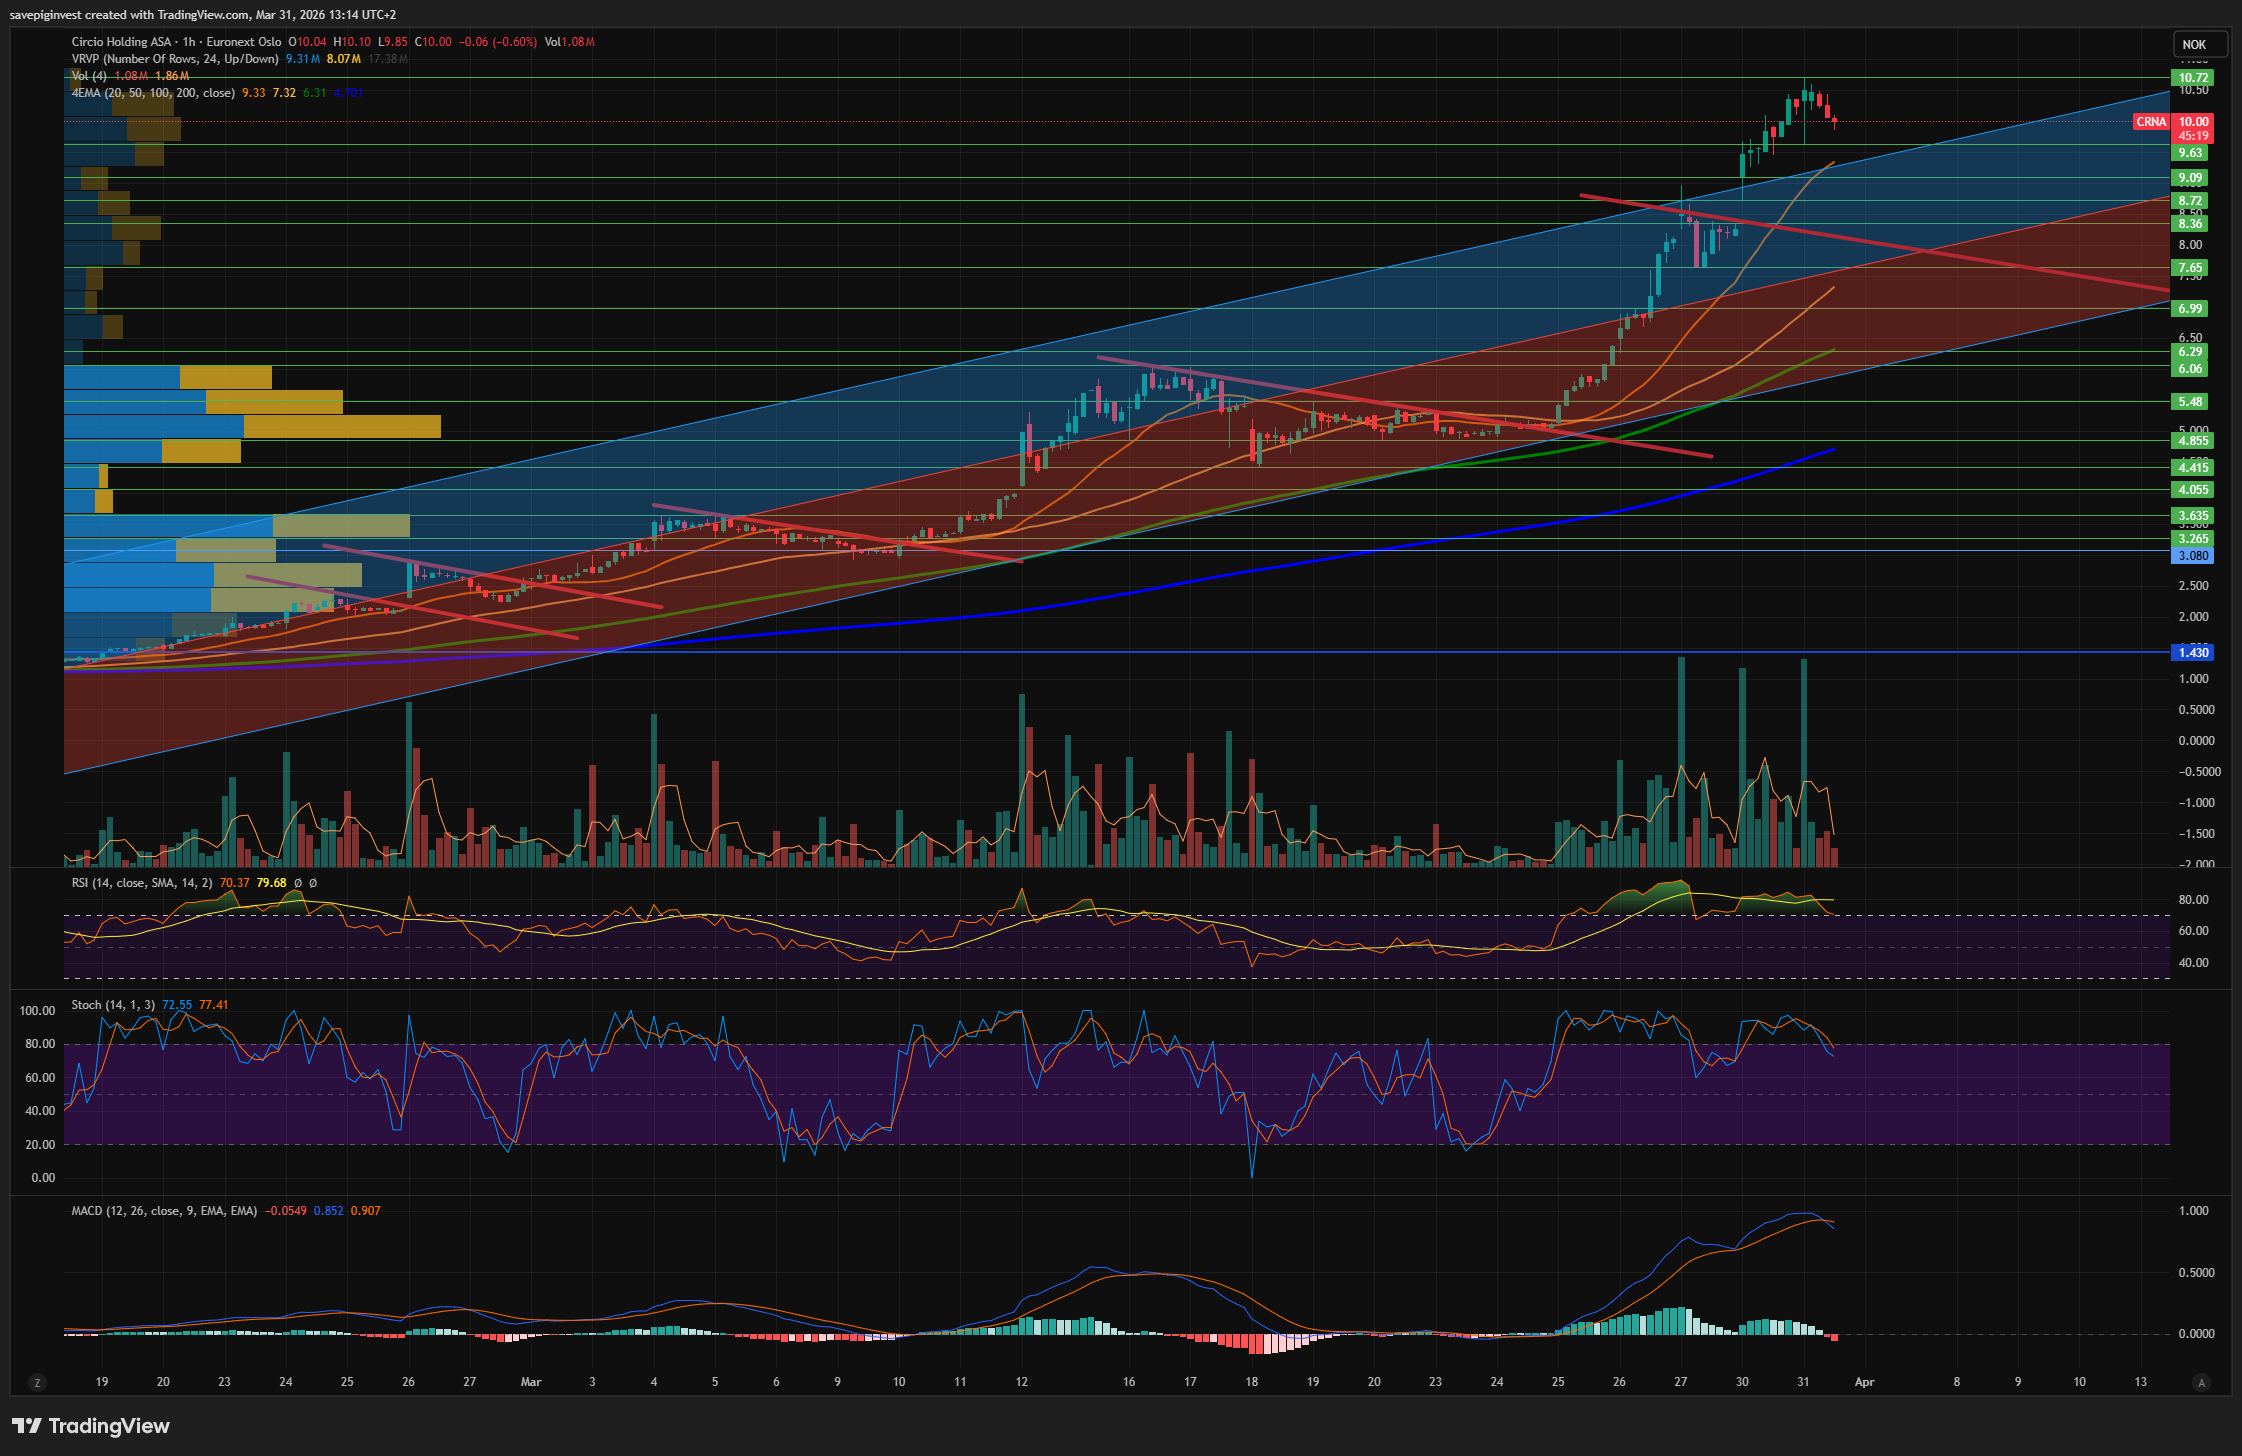Click the A auto-scale button at bottom right
The width and height of the screenshot is (2242, 1456).
pos(2200,1382)
